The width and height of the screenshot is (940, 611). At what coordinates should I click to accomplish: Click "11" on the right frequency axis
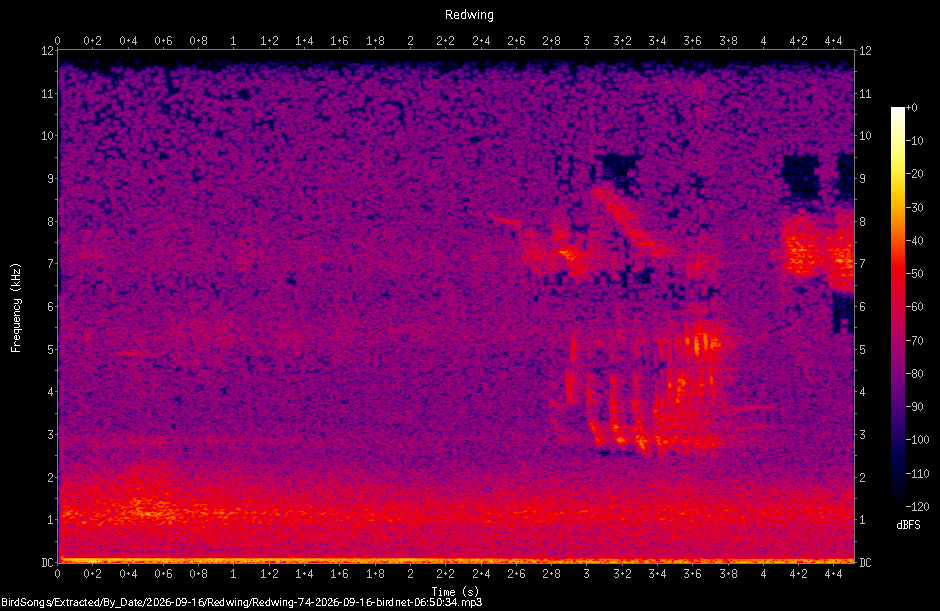point(865,94)
